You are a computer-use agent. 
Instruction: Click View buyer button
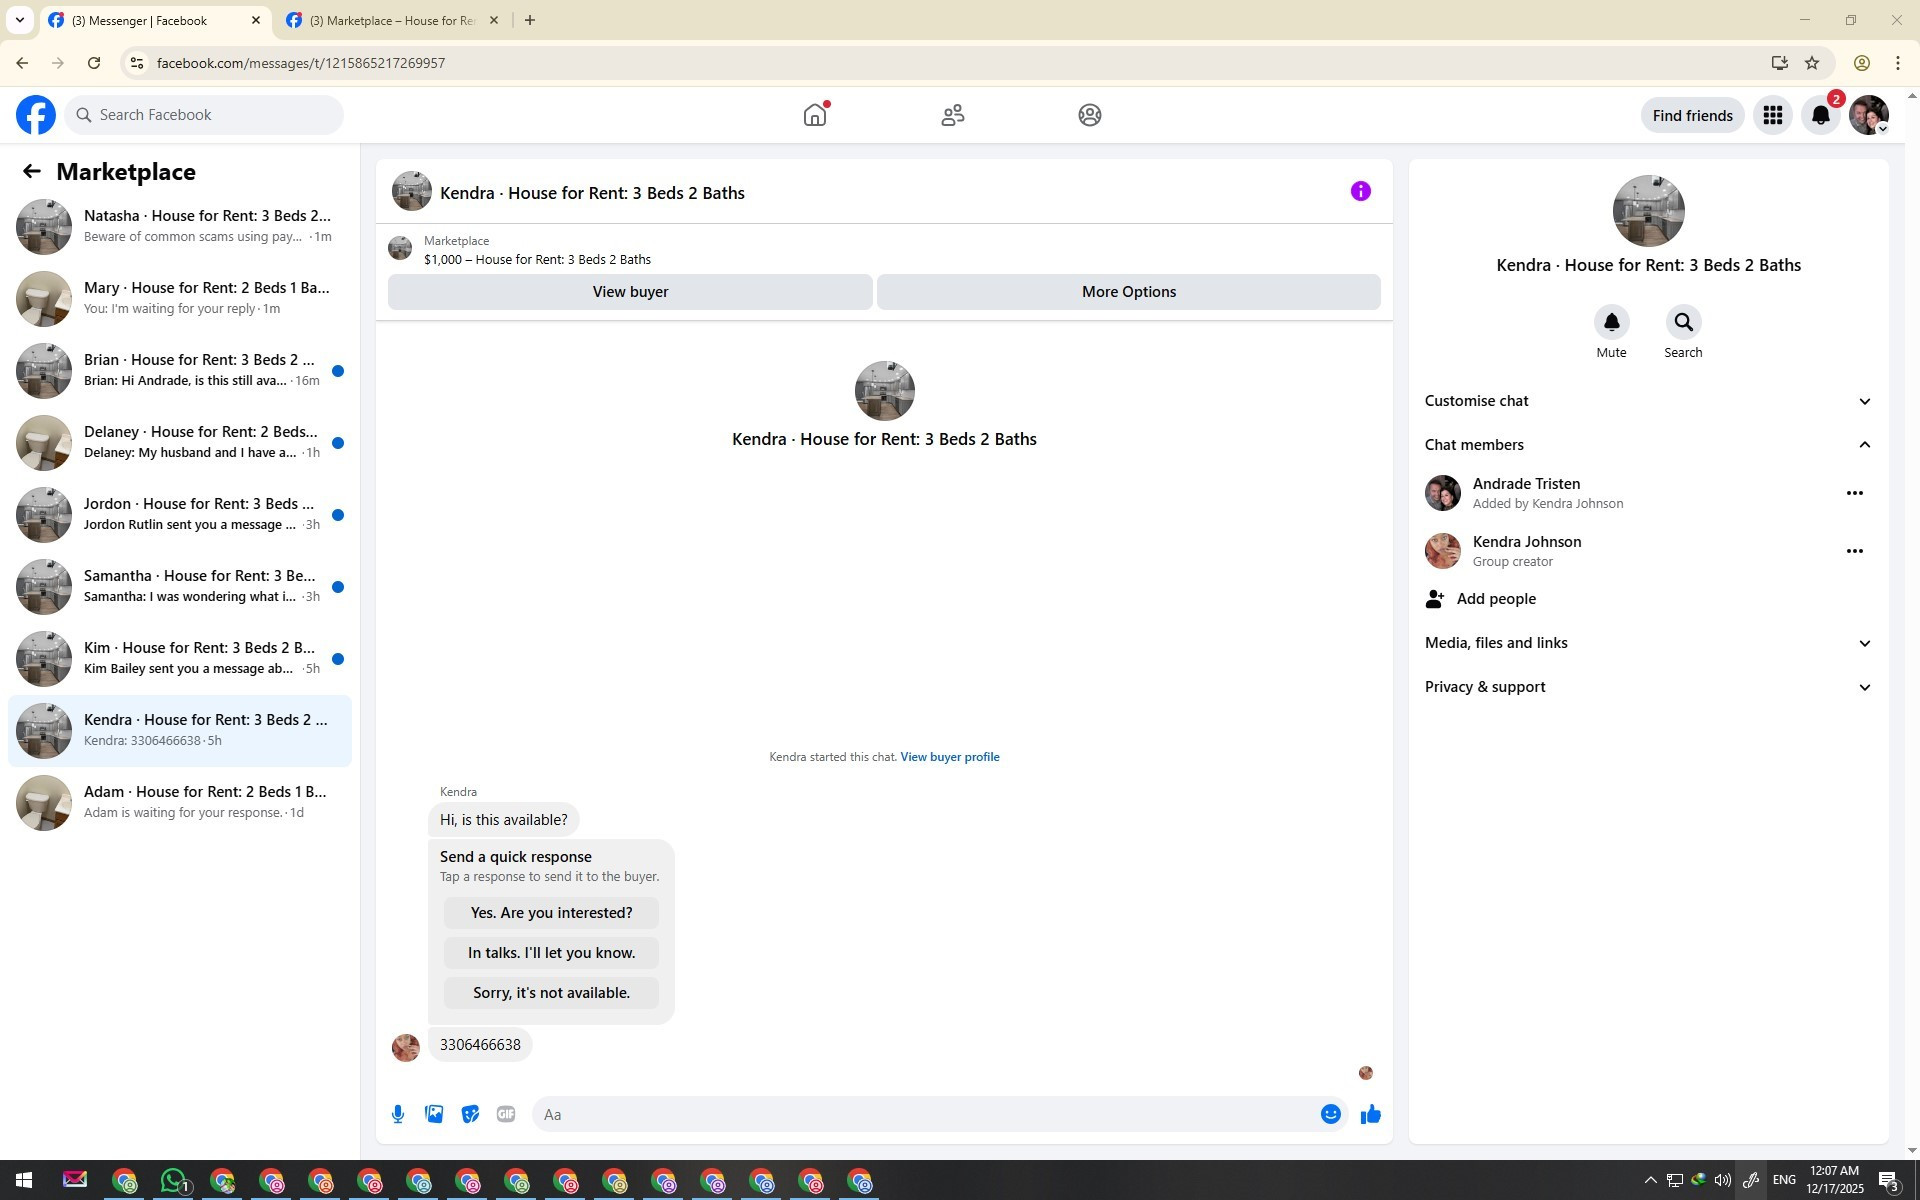tap(630, 292)
